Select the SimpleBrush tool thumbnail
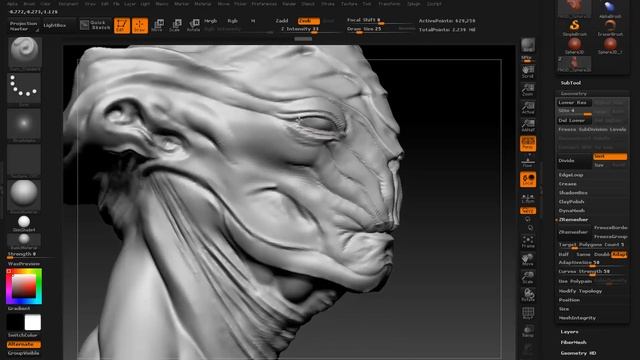The image size is (640, 360). pyautogui.click(x=575, y=27)
